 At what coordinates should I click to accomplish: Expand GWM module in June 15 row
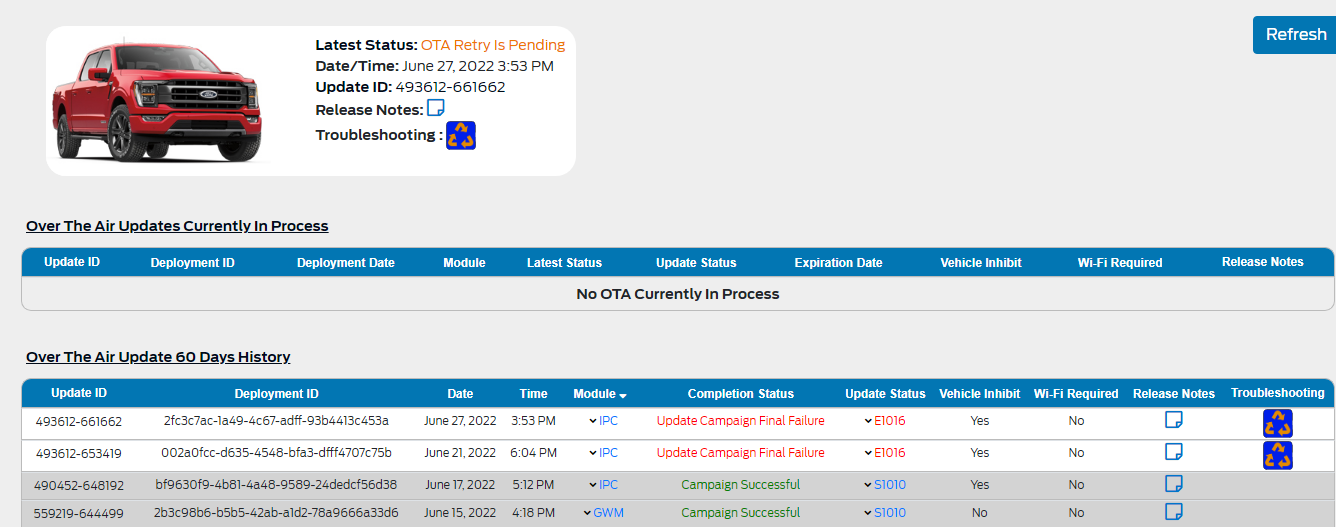[x=587, y=513]
